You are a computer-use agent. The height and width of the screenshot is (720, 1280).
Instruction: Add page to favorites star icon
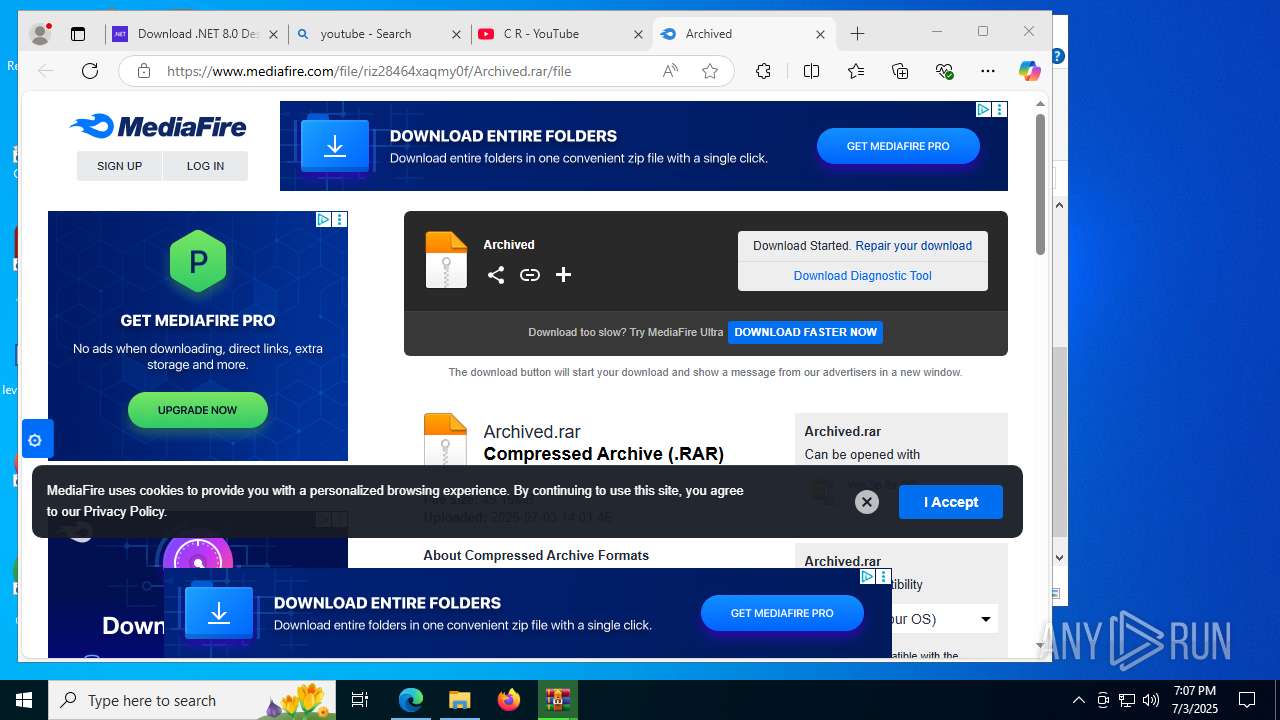tap(710, 71)
